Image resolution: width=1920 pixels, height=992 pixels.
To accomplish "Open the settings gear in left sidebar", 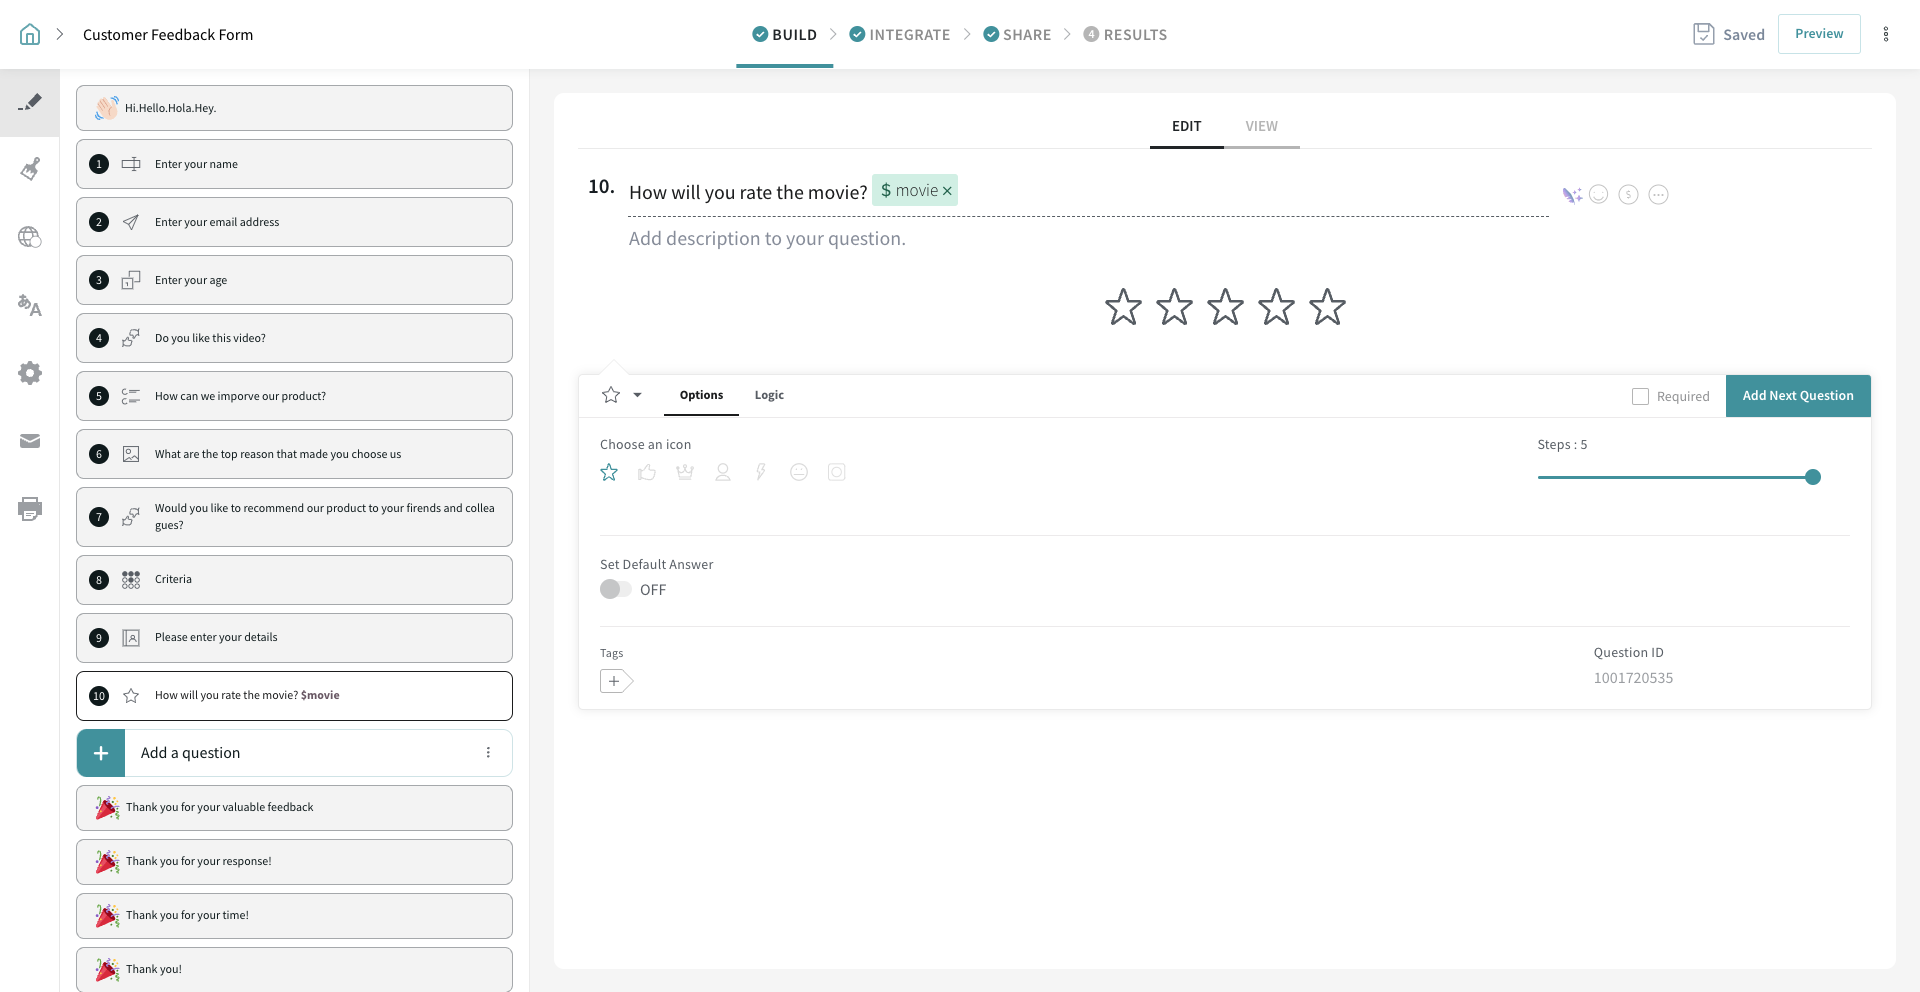I will coord(30,373).
